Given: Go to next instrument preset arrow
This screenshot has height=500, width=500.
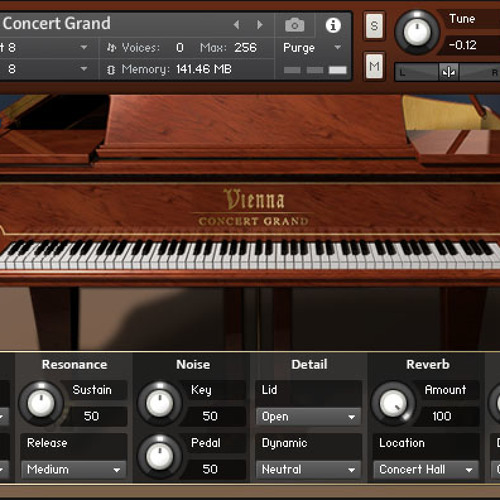Looking at the screenshot, I should tap(259, 24).
